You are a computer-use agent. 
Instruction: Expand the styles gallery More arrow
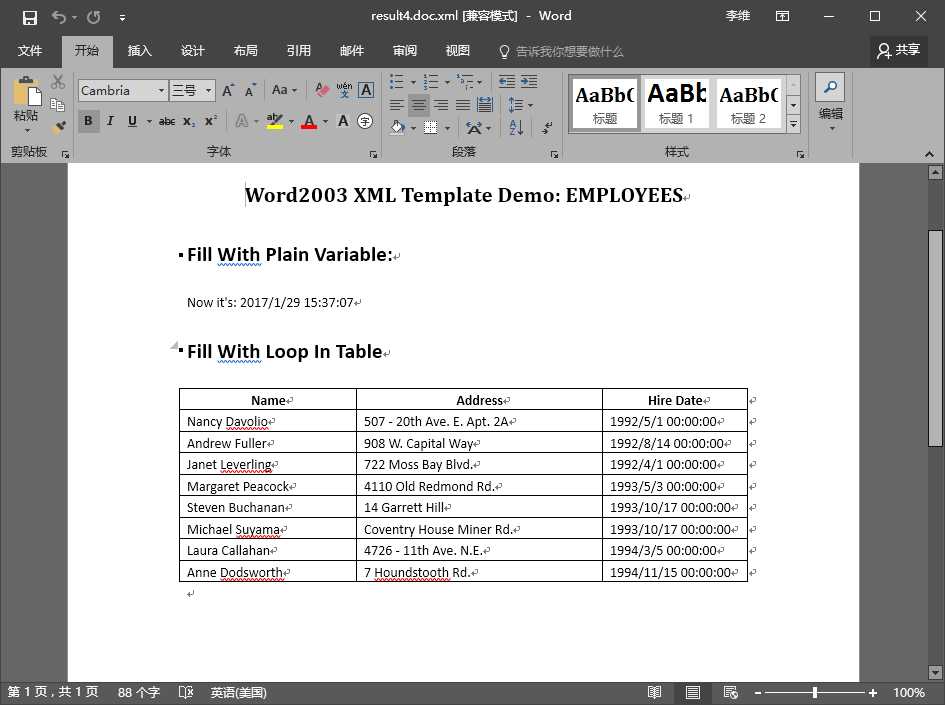coord(794,124)
